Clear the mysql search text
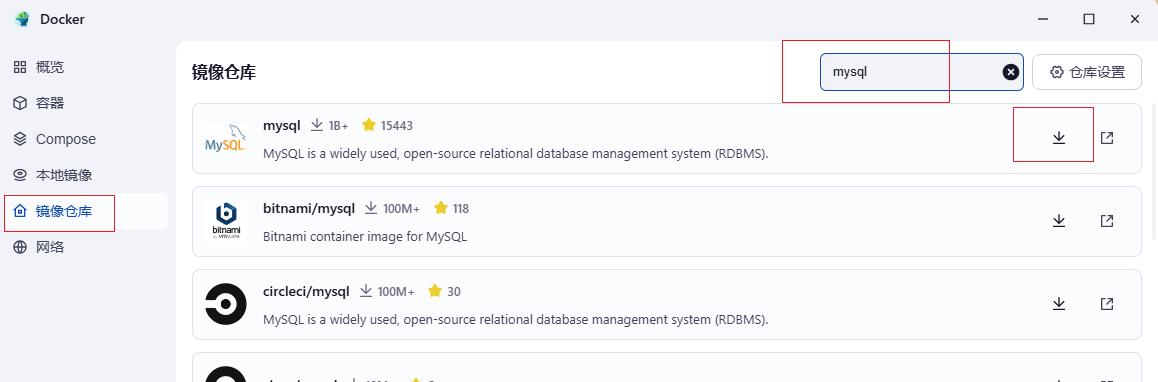The image size is (1158, 382). (1010, 72)
